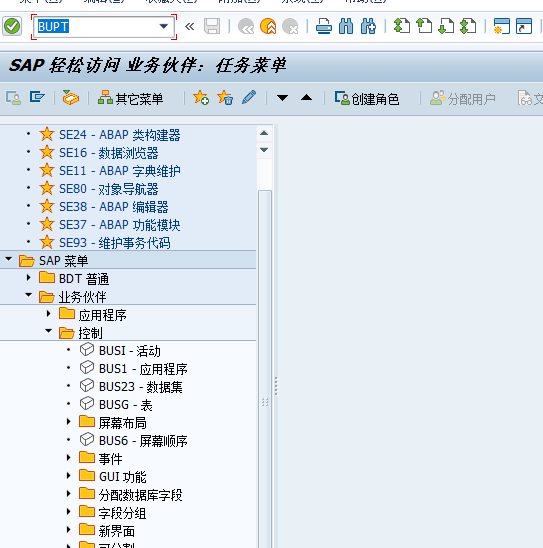The image size is (543, 548).
Task: Click the Cancel icon
Action: (x=290, y=27)
